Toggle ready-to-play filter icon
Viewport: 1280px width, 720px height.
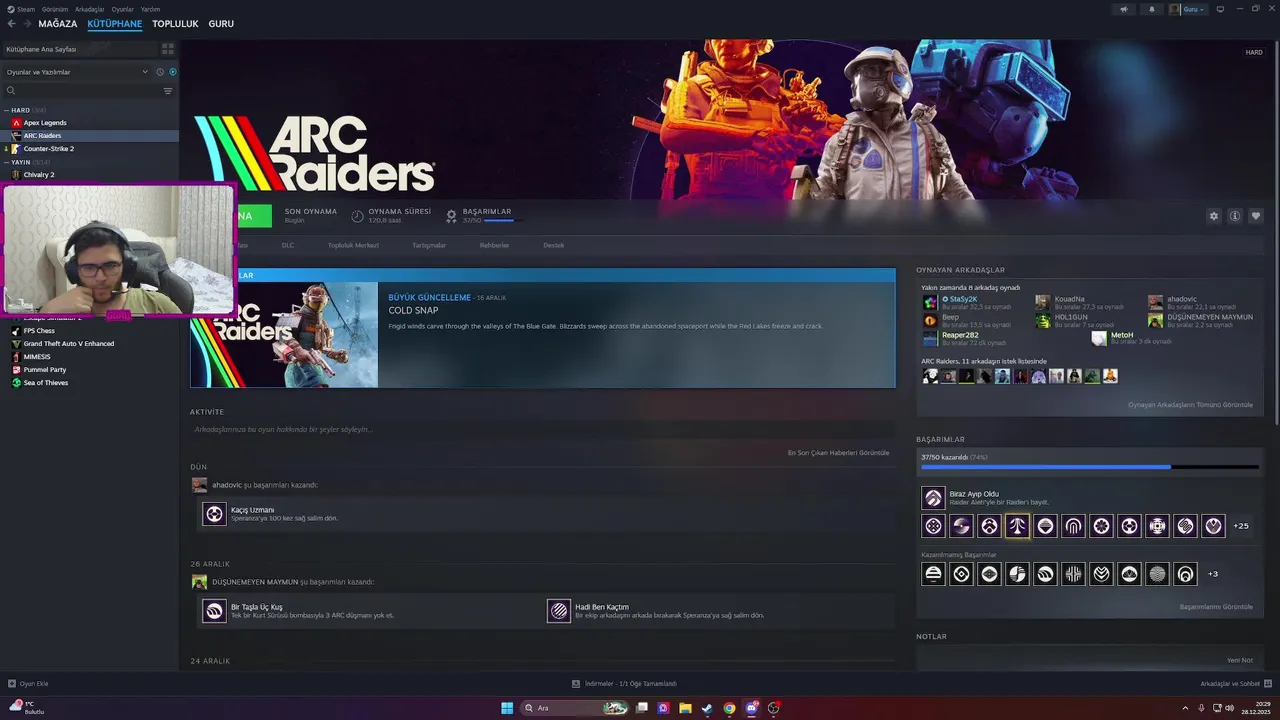coord(172,72)
